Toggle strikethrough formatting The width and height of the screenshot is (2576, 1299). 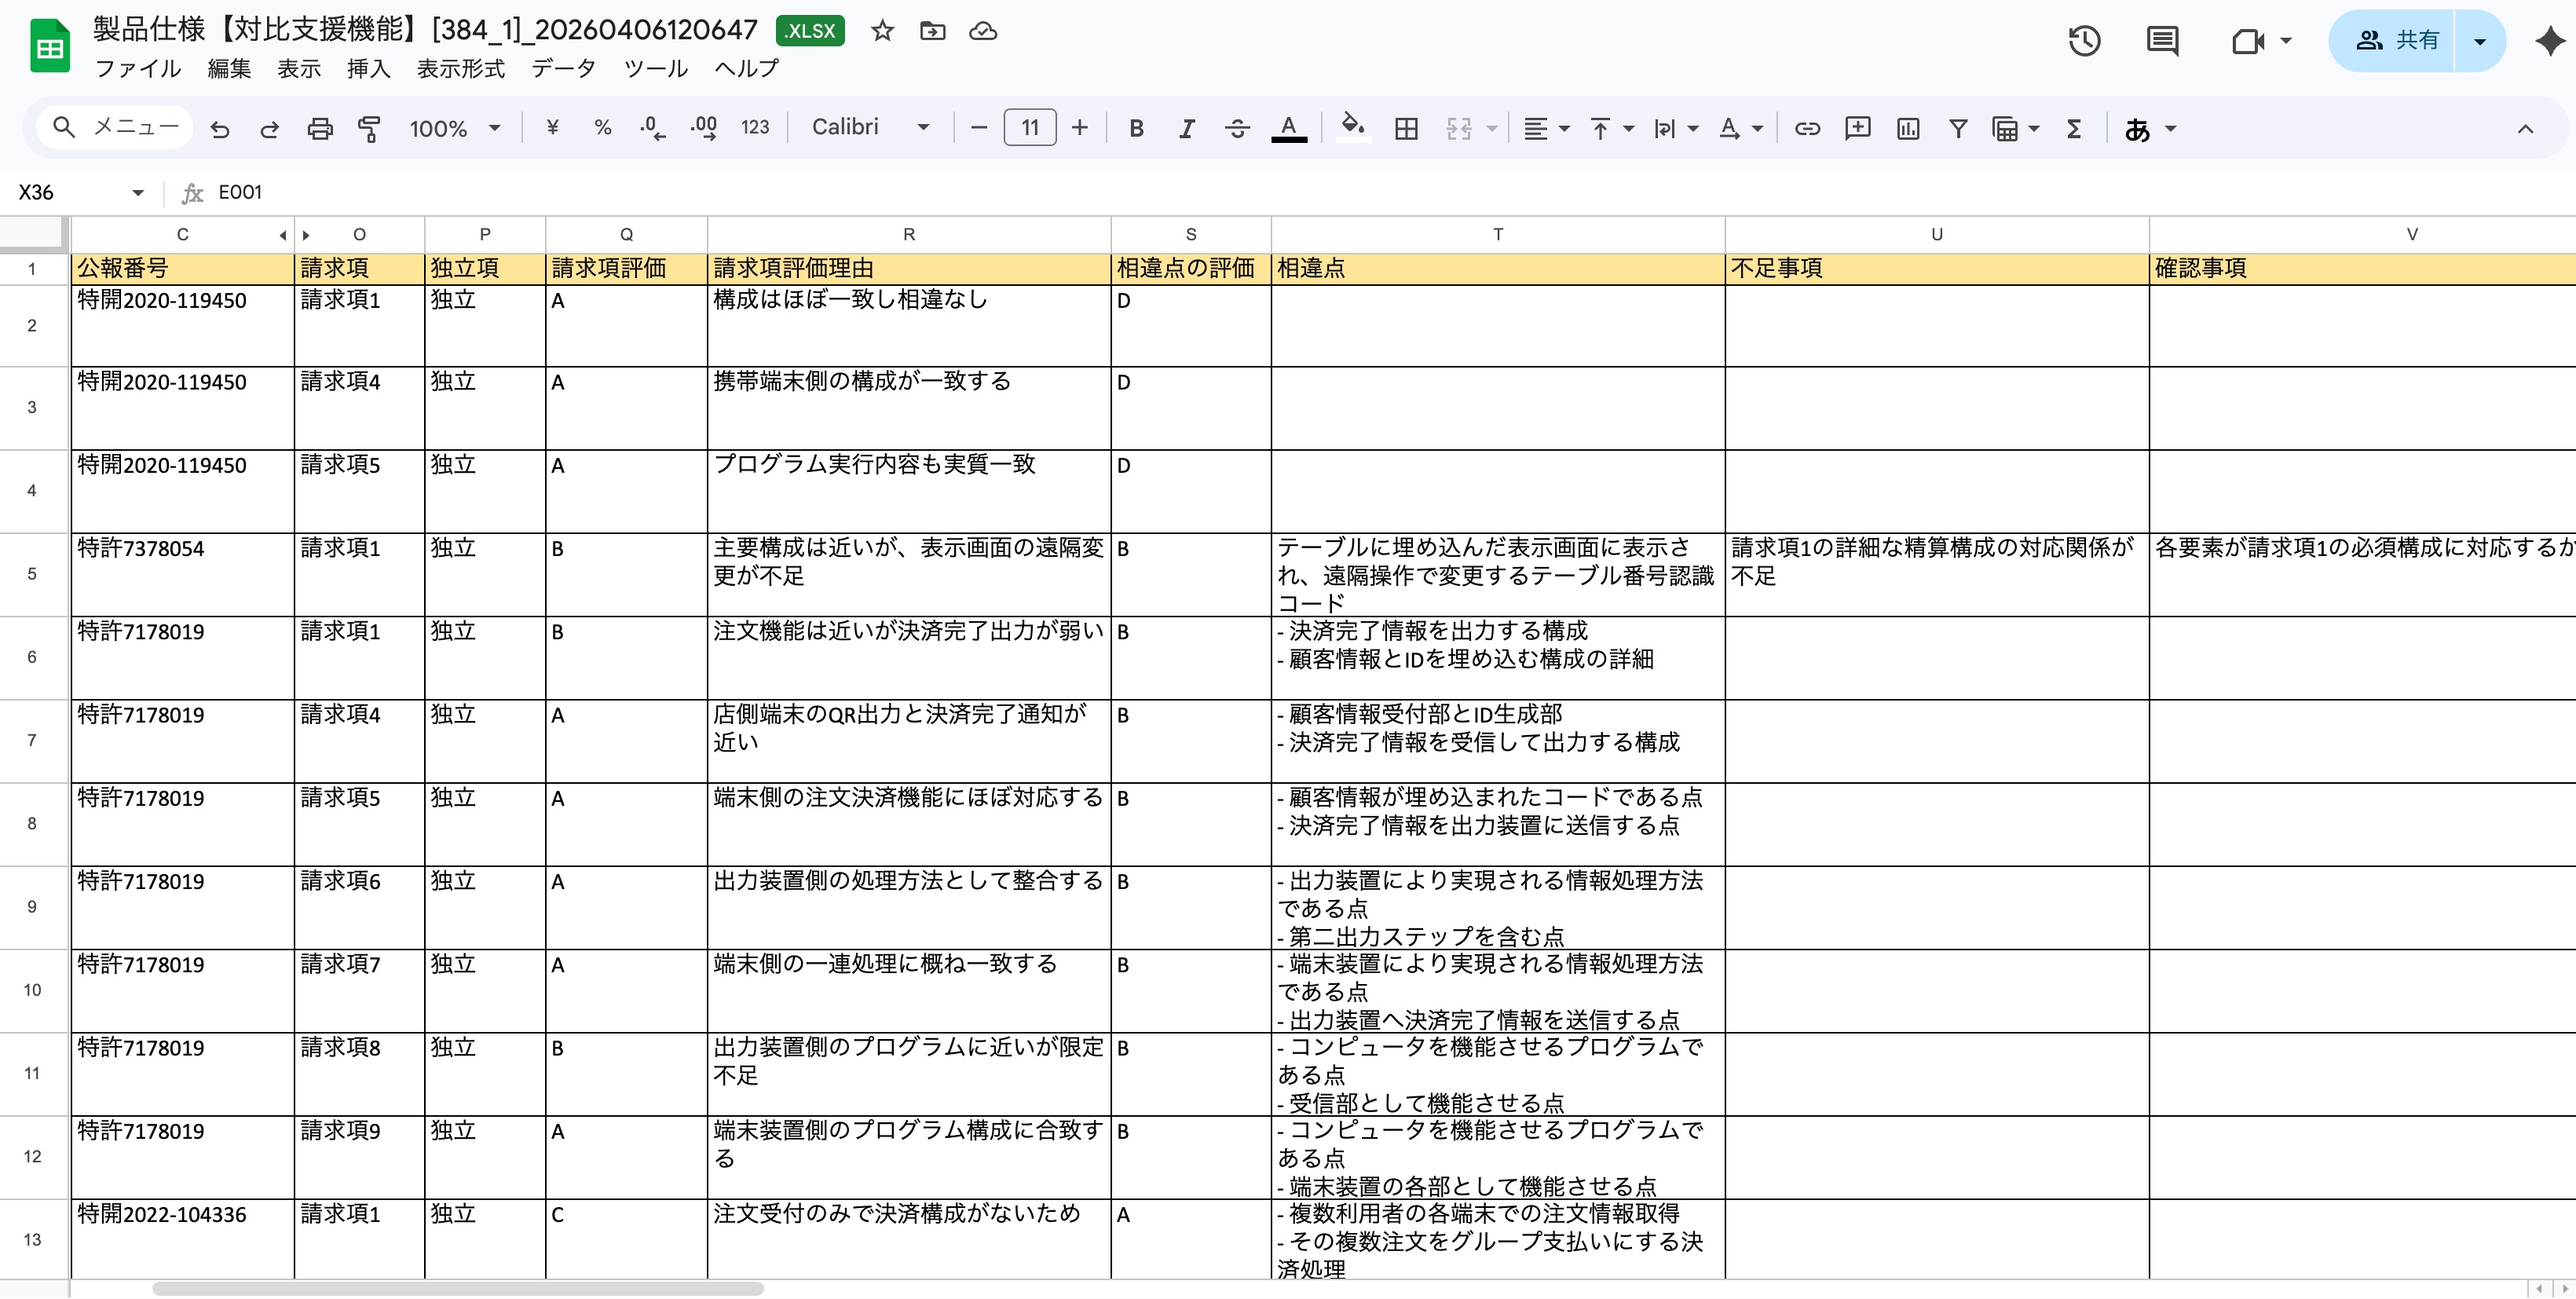tap(1237, 128)
